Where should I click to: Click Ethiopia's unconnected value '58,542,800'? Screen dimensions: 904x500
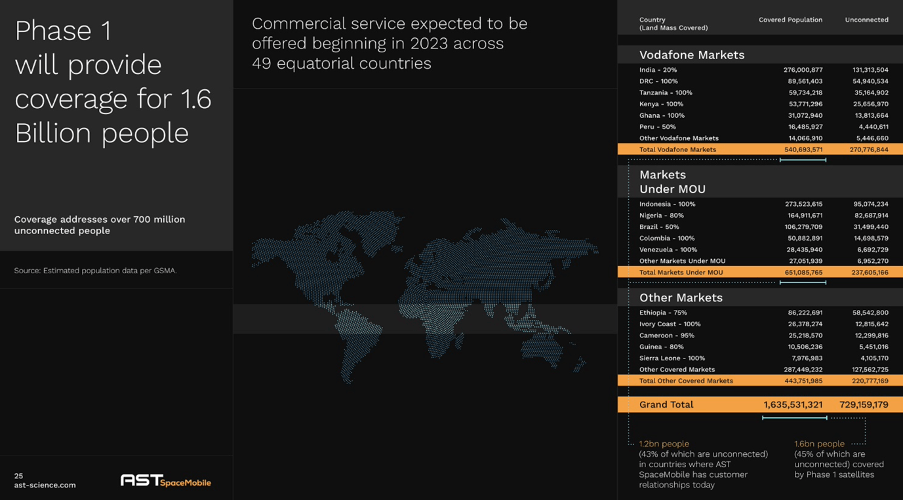click(x=871, y=313)
